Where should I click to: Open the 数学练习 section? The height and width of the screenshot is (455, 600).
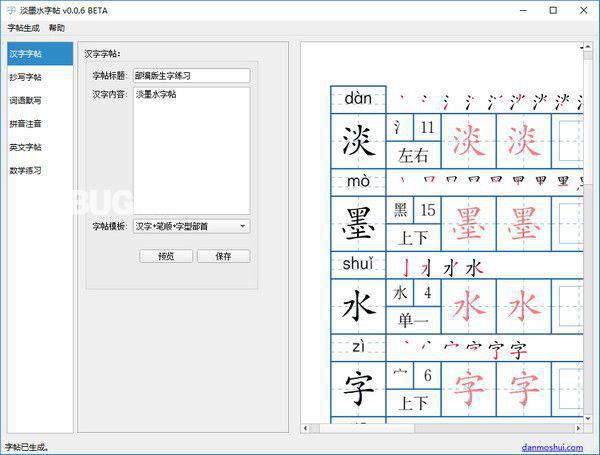pyautogui.click(x=40, y=170)
